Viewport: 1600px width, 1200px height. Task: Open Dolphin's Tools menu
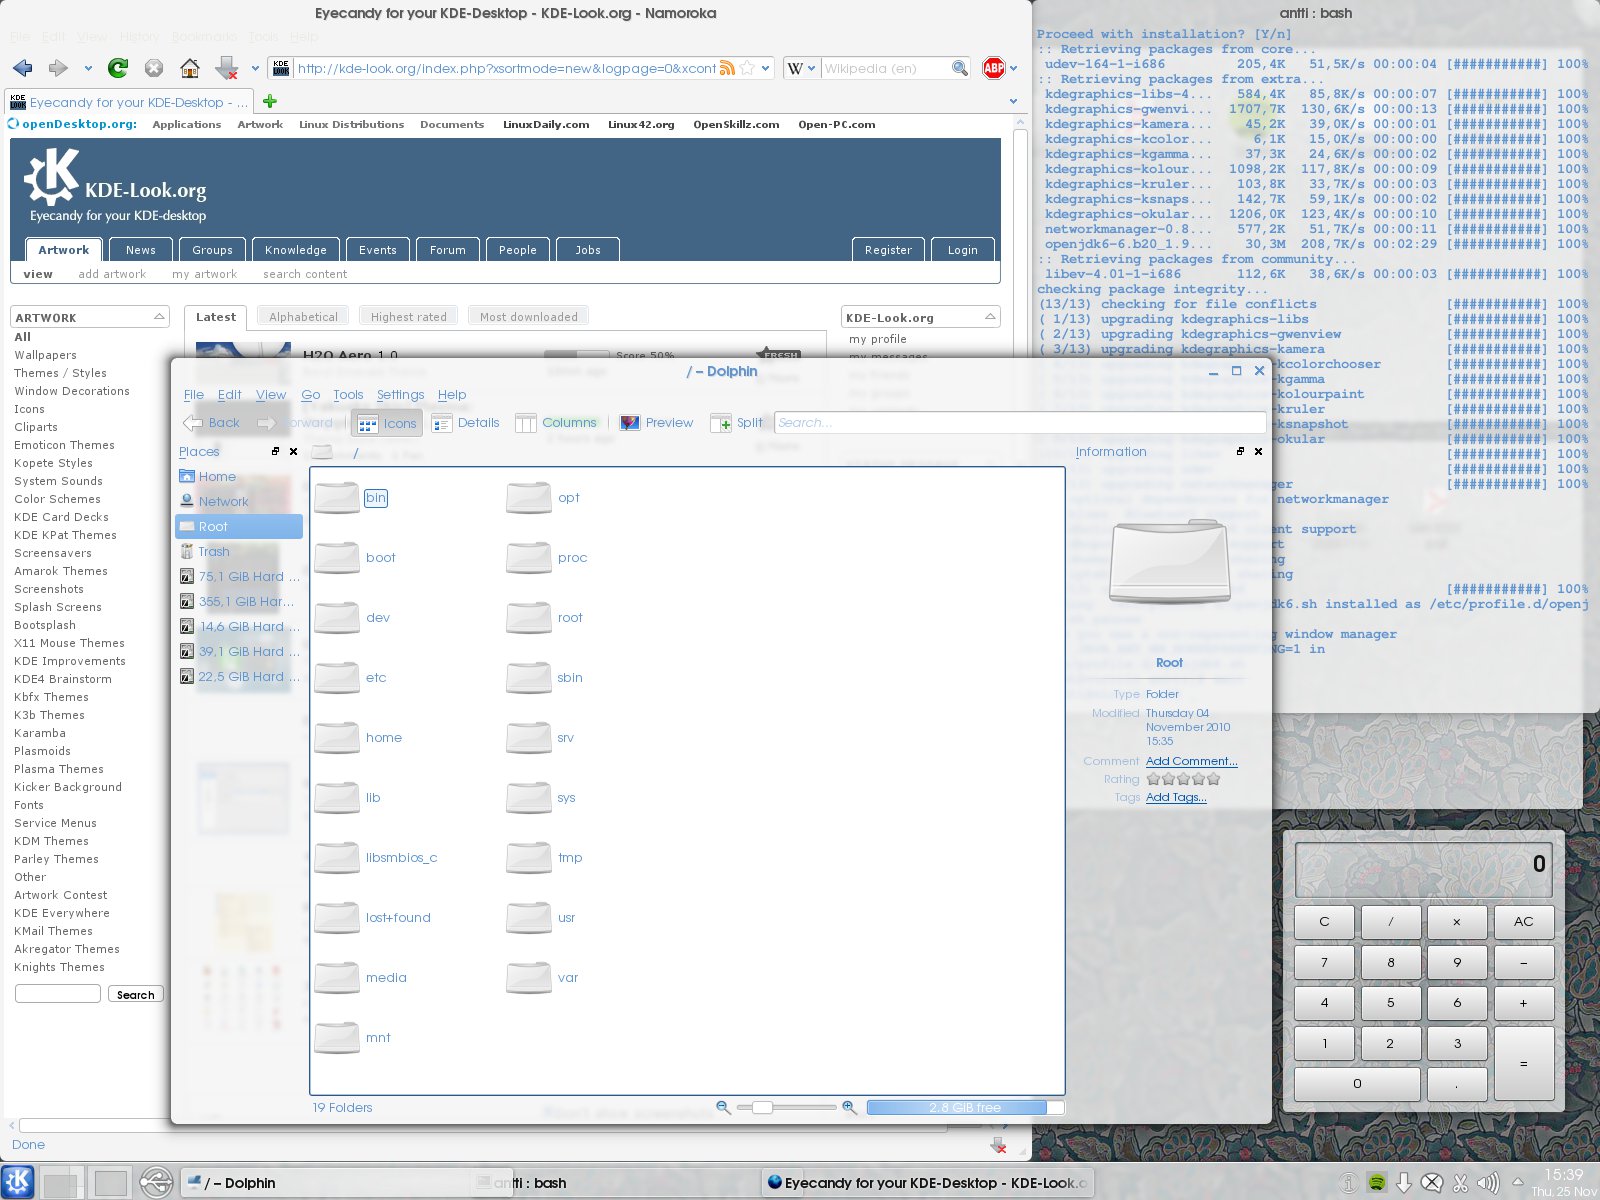coord(348,395)
